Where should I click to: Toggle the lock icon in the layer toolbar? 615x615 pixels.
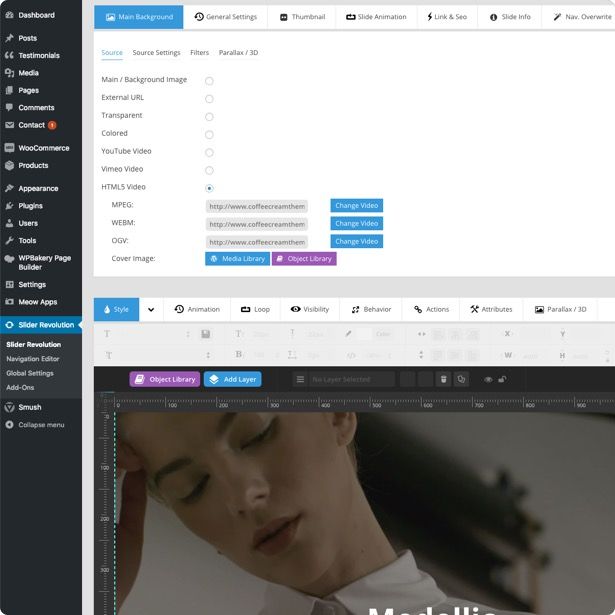(502, 380)
